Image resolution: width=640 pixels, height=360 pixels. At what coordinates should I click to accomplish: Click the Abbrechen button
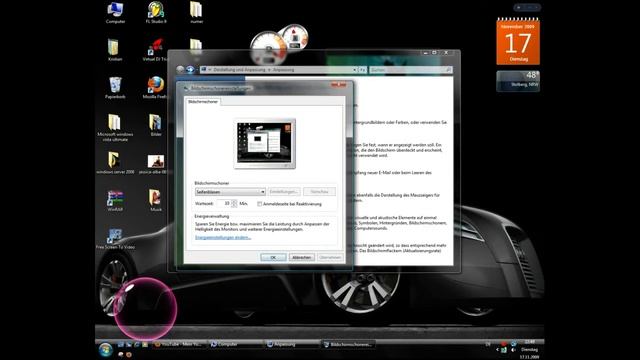tap(302, 258)
